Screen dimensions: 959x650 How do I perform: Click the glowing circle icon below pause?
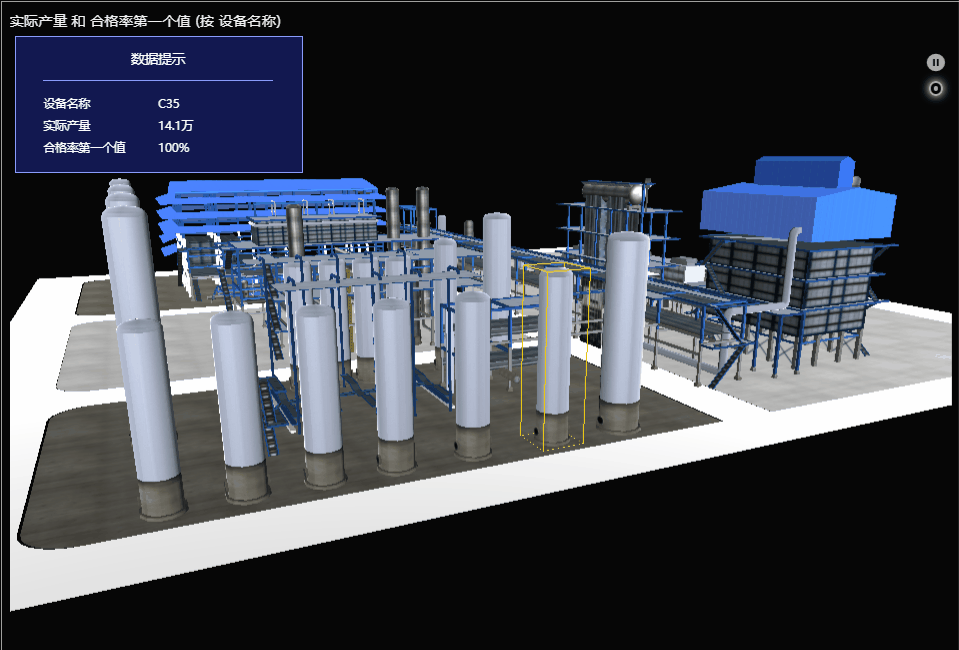[x=935, y=88]
